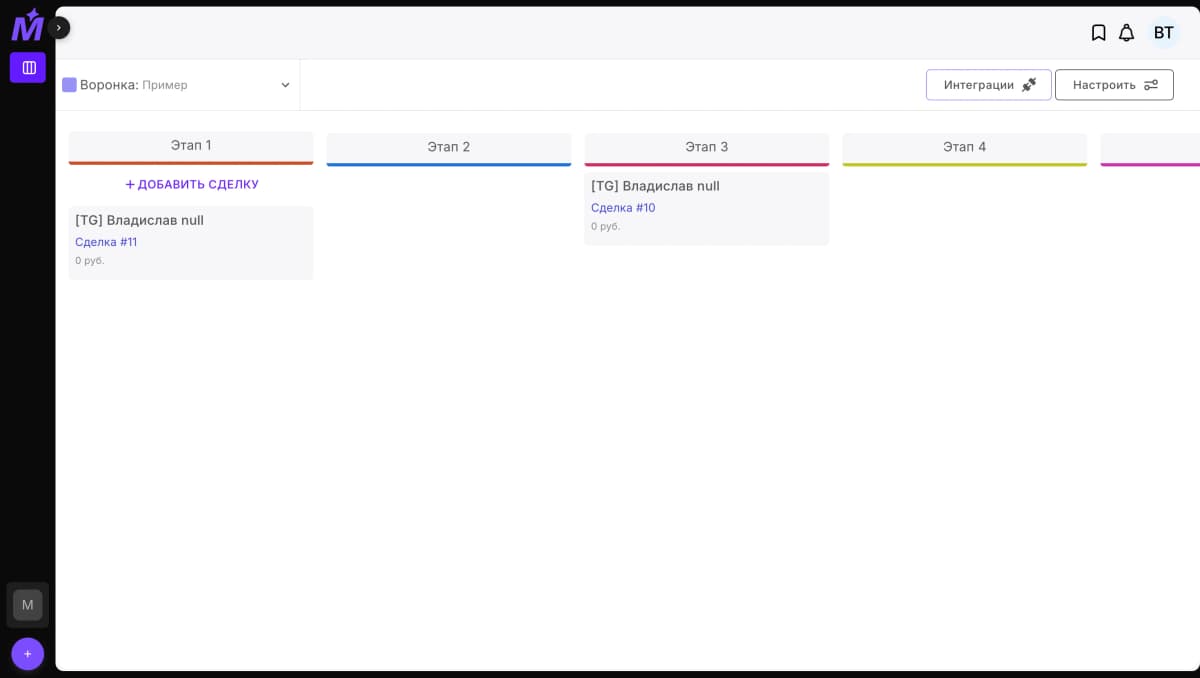This screenshot has width=1200, height=678.
Task: Select the Этап 4 column header
Action: point(964,147)
